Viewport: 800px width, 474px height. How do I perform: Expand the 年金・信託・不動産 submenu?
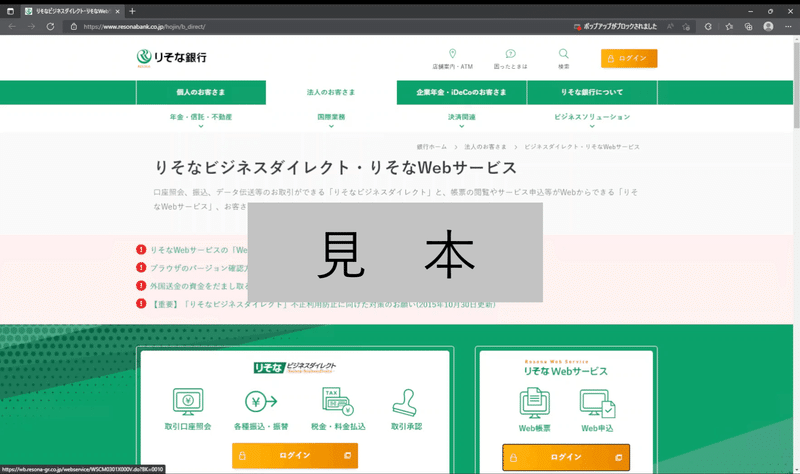201,119
